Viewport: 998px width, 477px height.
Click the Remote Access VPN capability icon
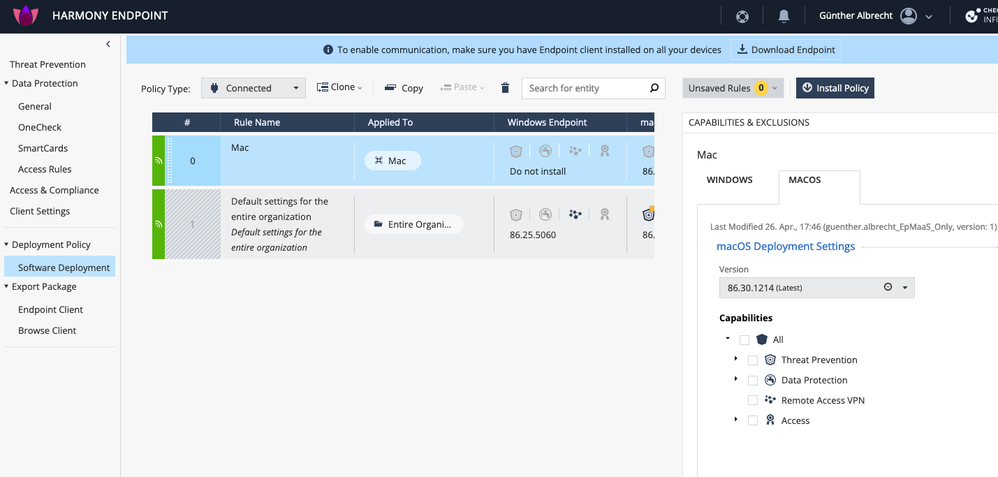[770, 400]
